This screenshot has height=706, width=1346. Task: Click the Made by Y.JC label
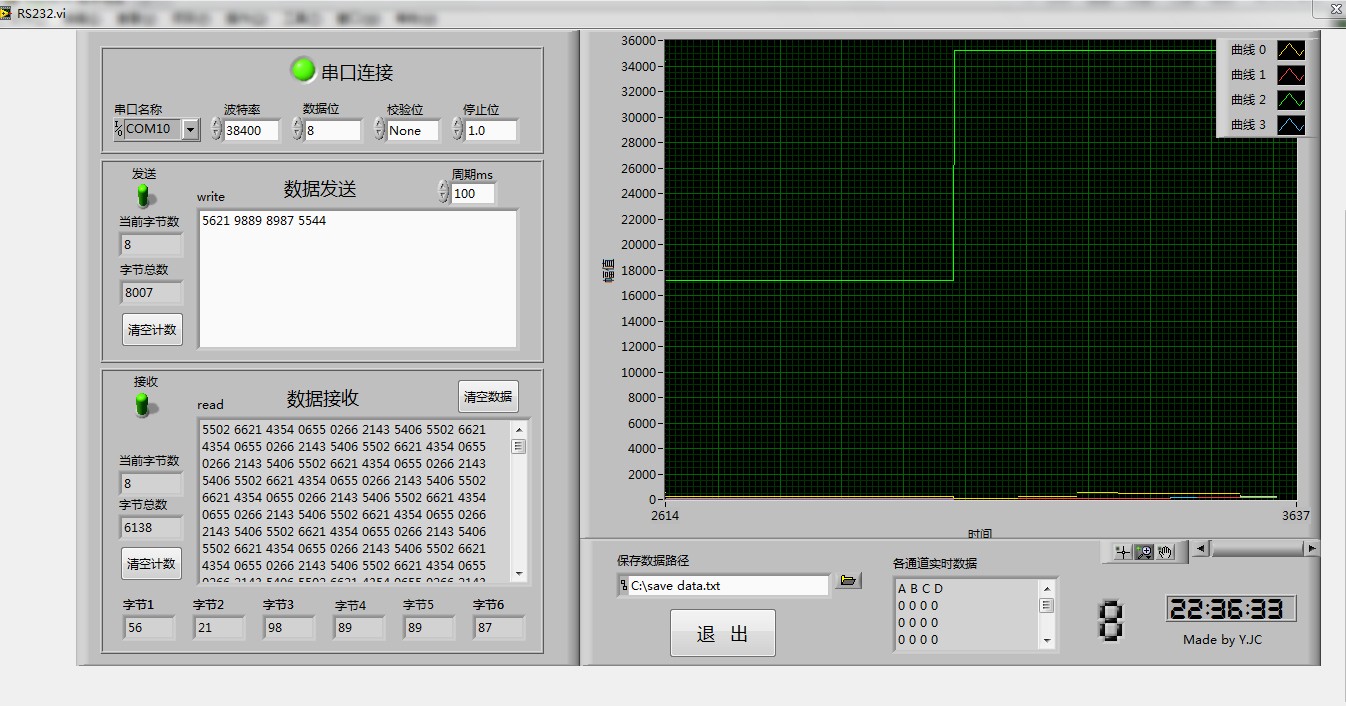pyautogui.click(x=1222, y=640)
